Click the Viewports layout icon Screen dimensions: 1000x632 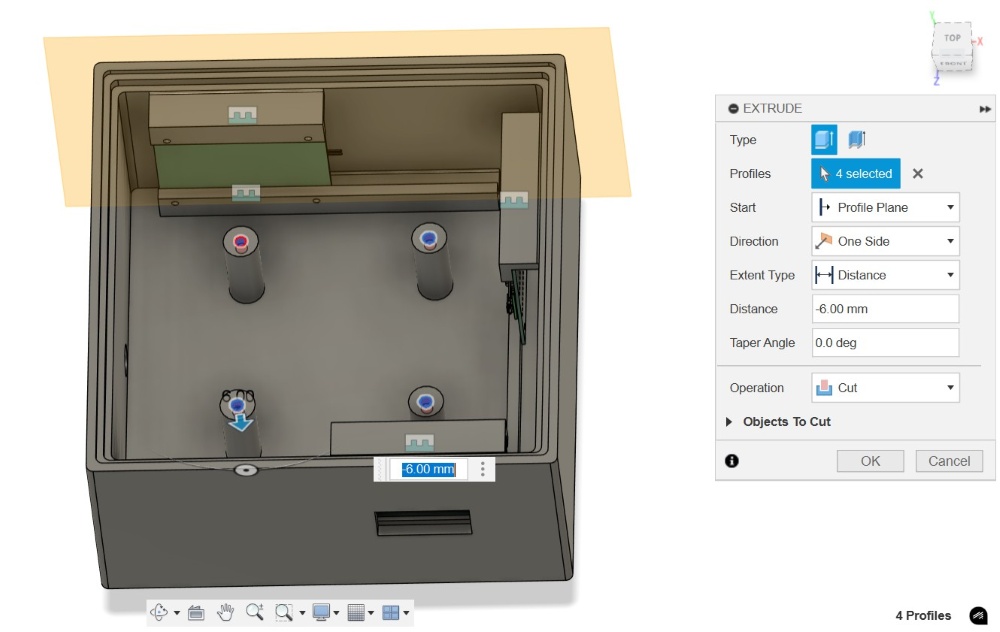point(390,613)
